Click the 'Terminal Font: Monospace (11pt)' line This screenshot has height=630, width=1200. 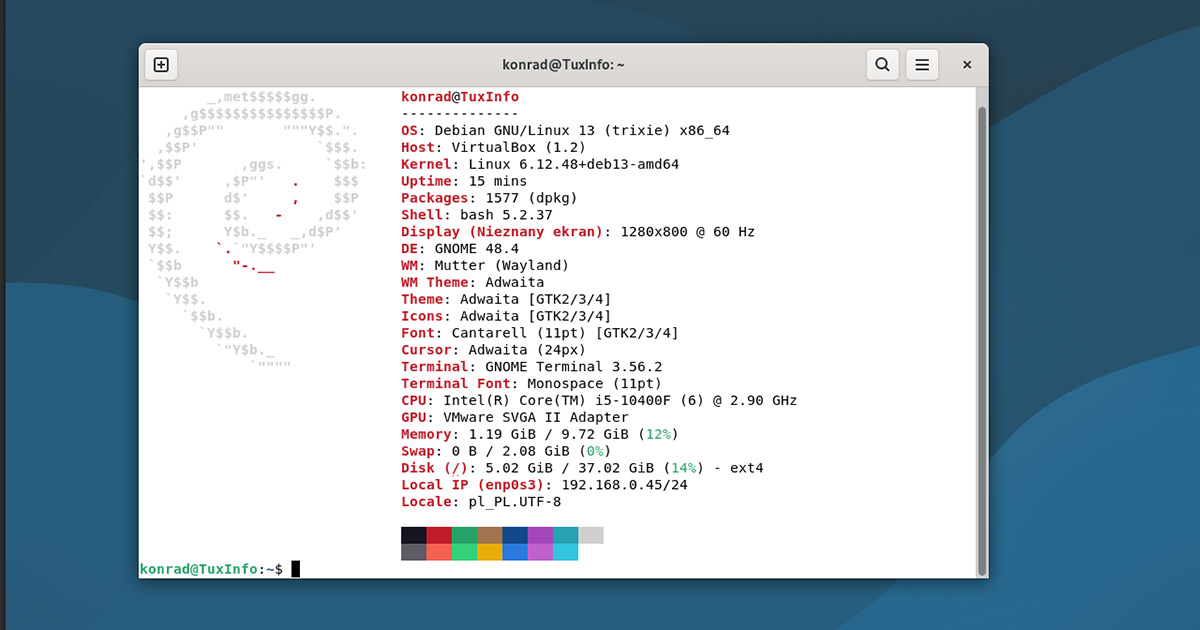(532, 384)
